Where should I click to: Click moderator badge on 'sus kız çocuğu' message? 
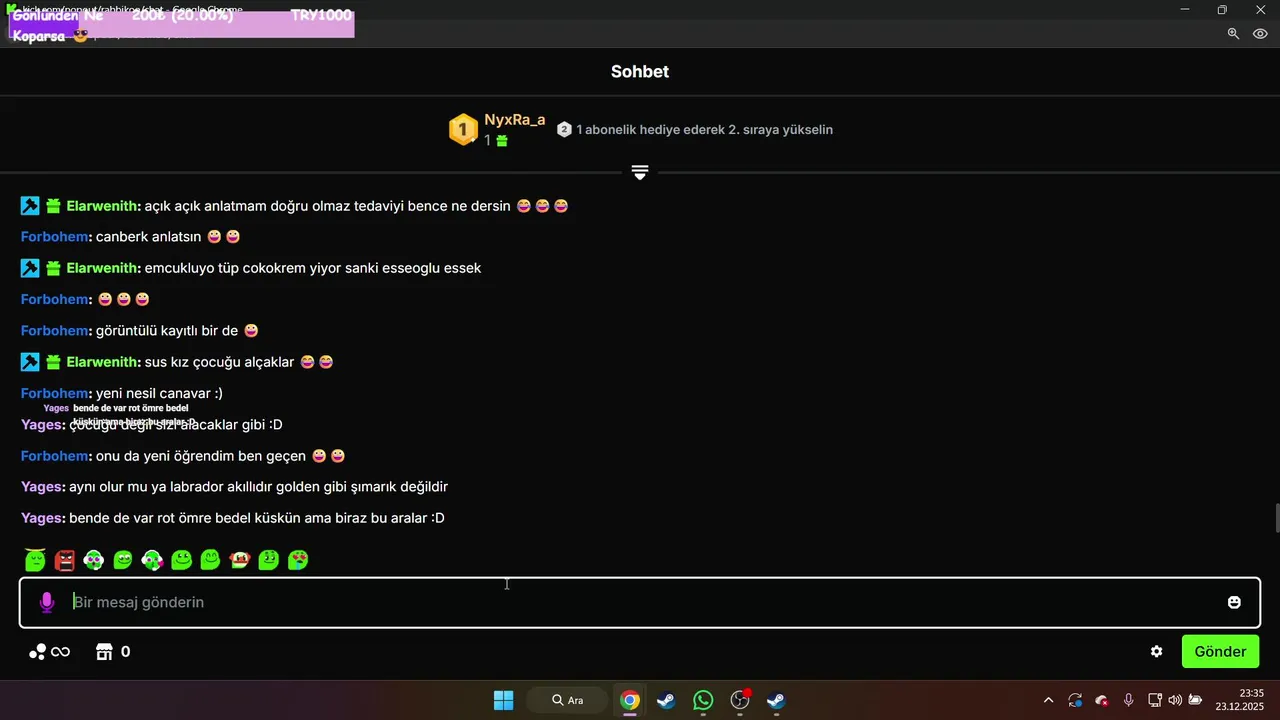coord(30,362)
